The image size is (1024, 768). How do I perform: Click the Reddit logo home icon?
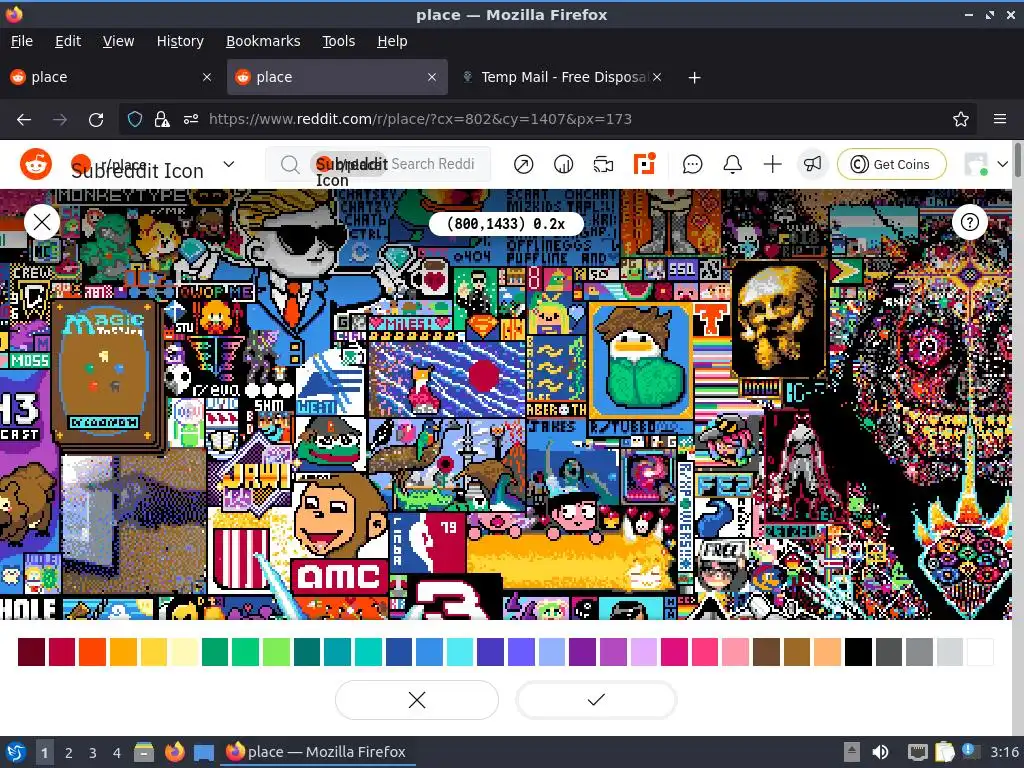36,164
